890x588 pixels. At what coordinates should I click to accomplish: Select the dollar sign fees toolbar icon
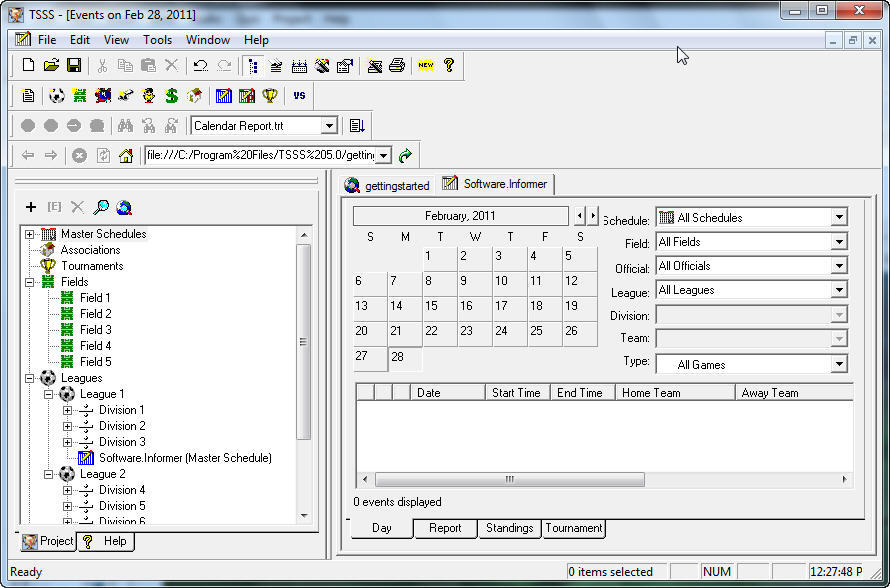pos(170,95)
